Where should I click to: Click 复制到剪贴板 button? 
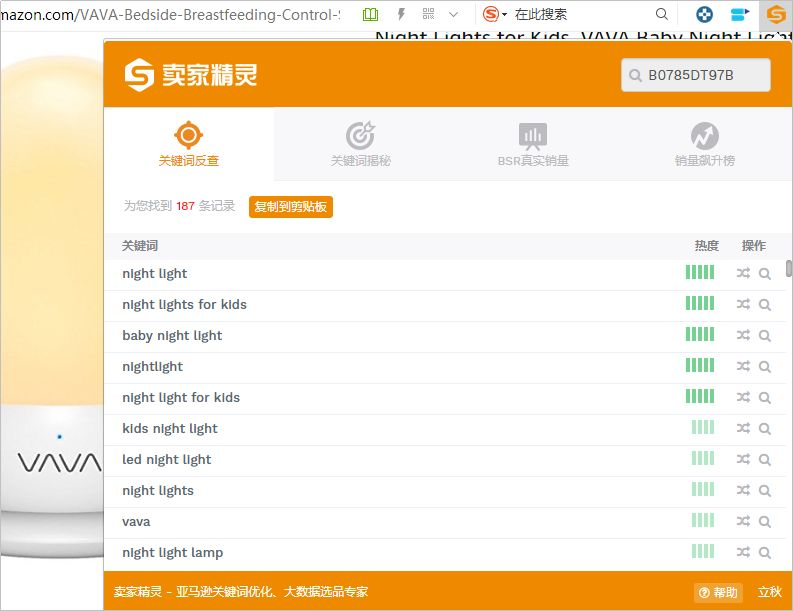pos(291,206)
